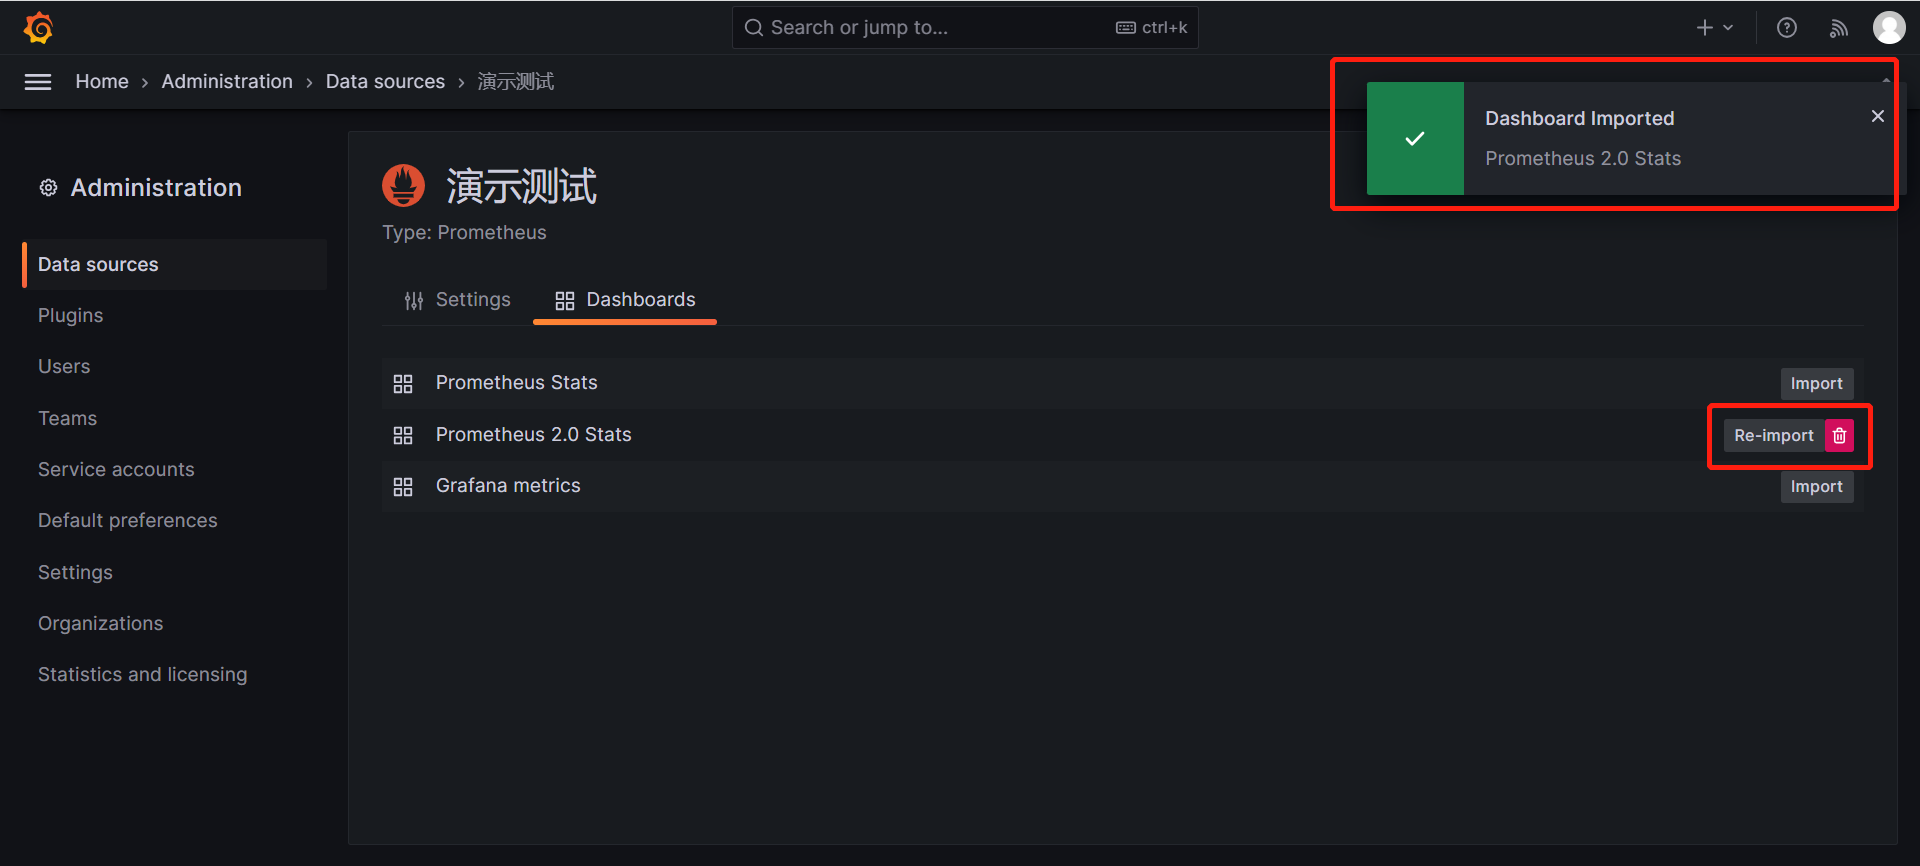Click the Prometheus flame data source icon
The height and width of the screenshot is (866, 1920).
pos(404,186)
